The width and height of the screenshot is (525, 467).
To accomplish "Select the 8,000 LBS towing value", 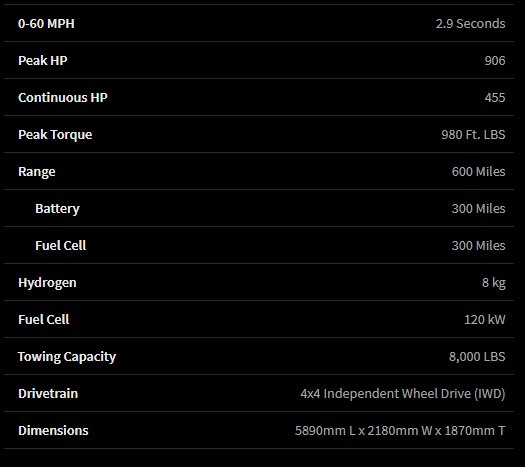I will point(477,357).
